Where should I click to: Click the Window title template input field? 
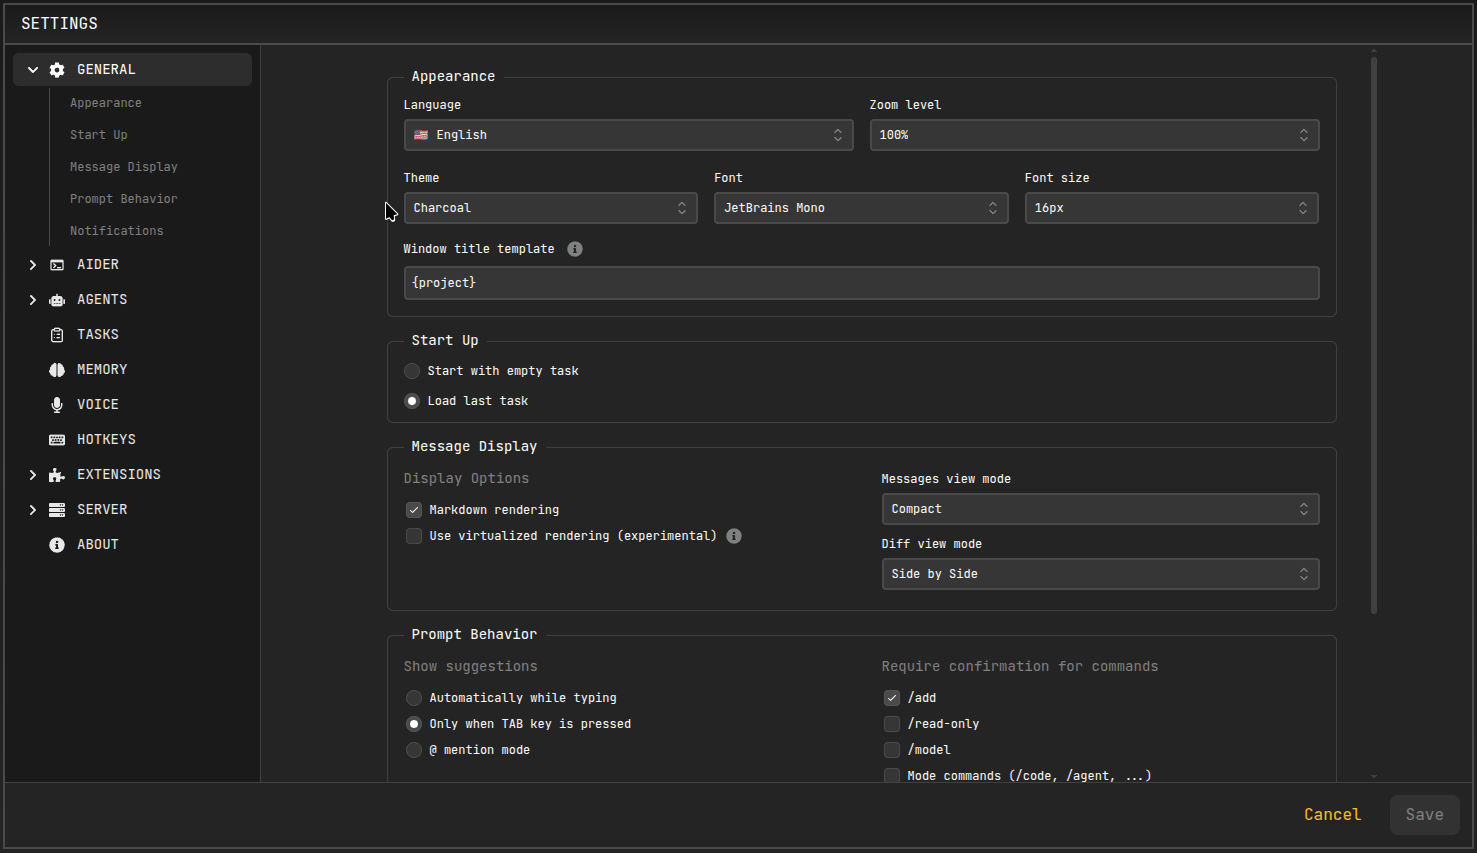pos(861,283)
